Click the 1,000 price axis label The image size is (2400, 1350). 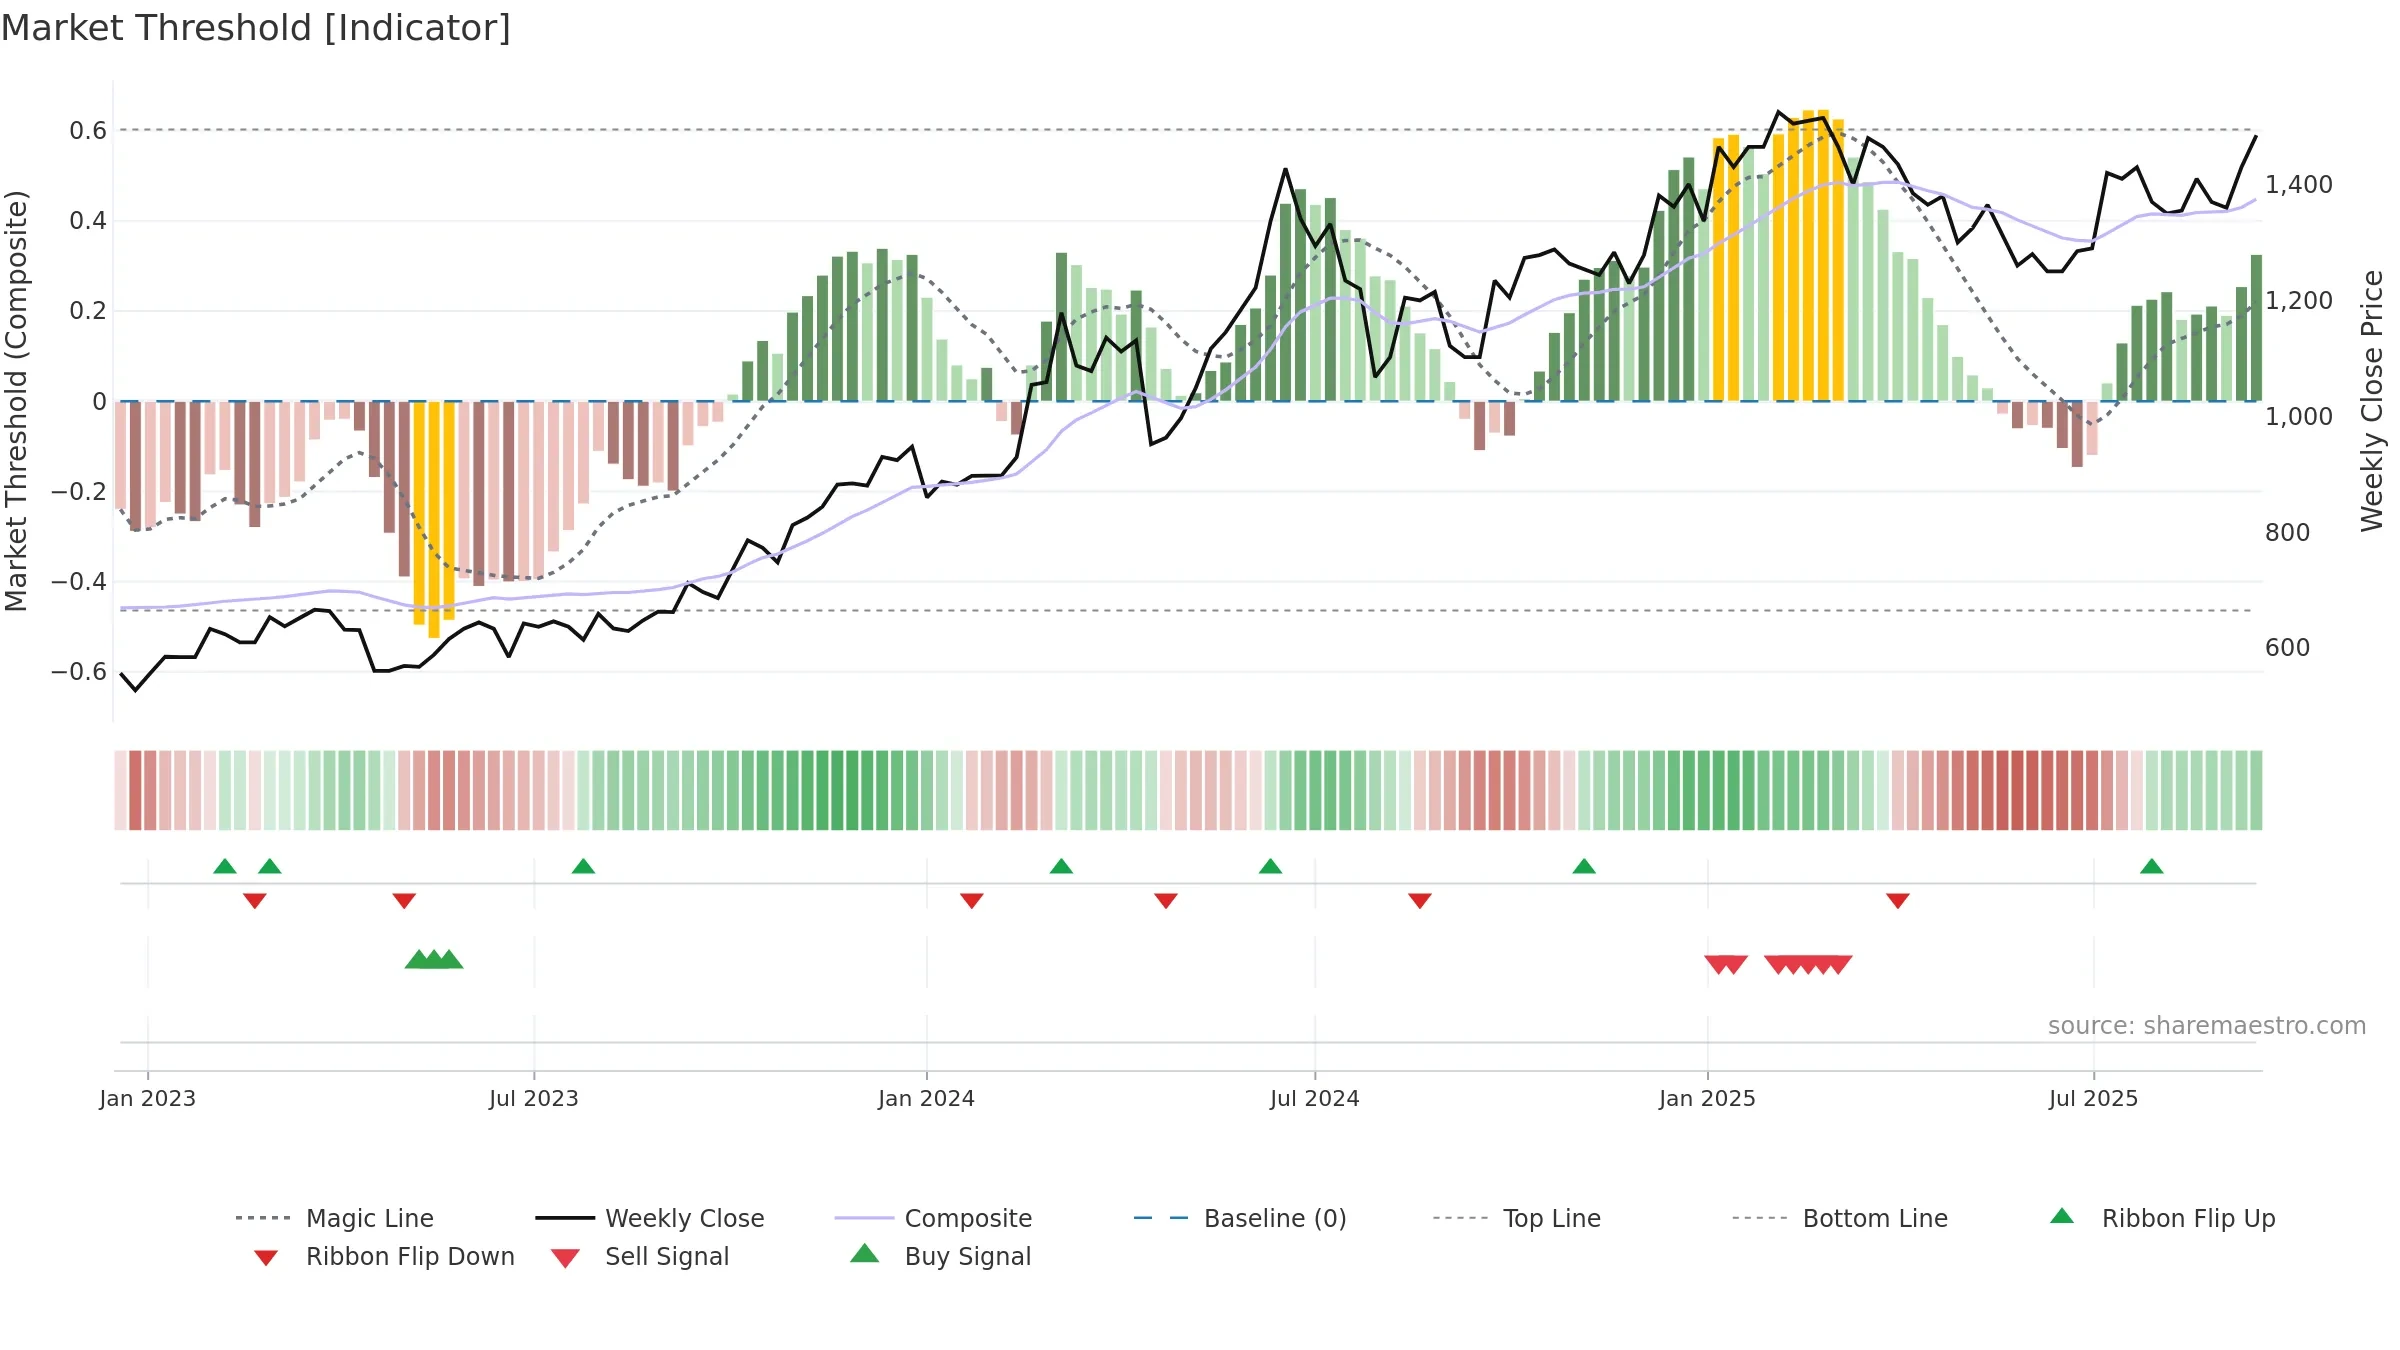tap(2299, 417)
